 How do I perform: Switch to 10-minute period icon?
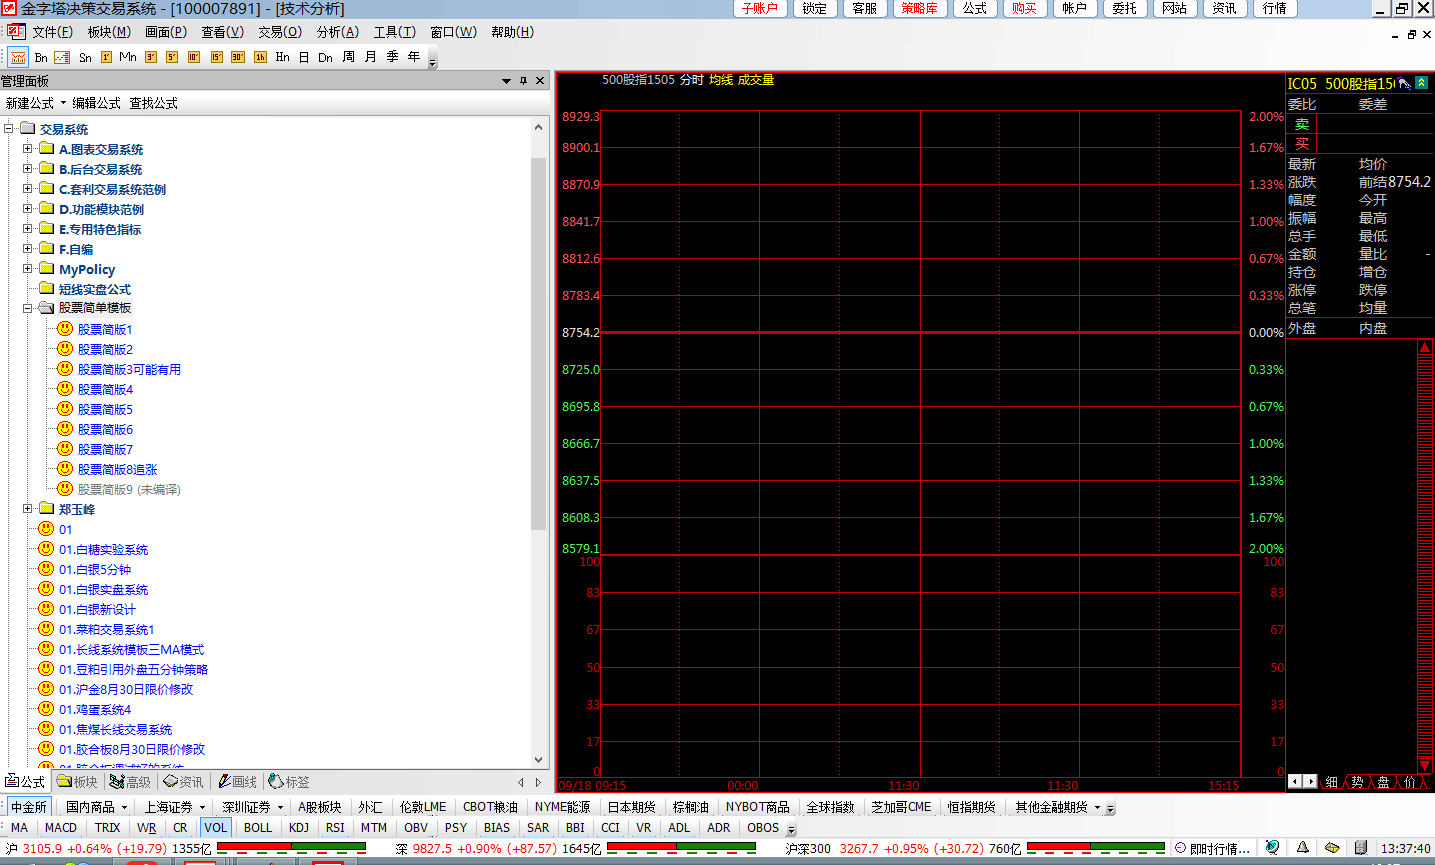pos(194,57)
